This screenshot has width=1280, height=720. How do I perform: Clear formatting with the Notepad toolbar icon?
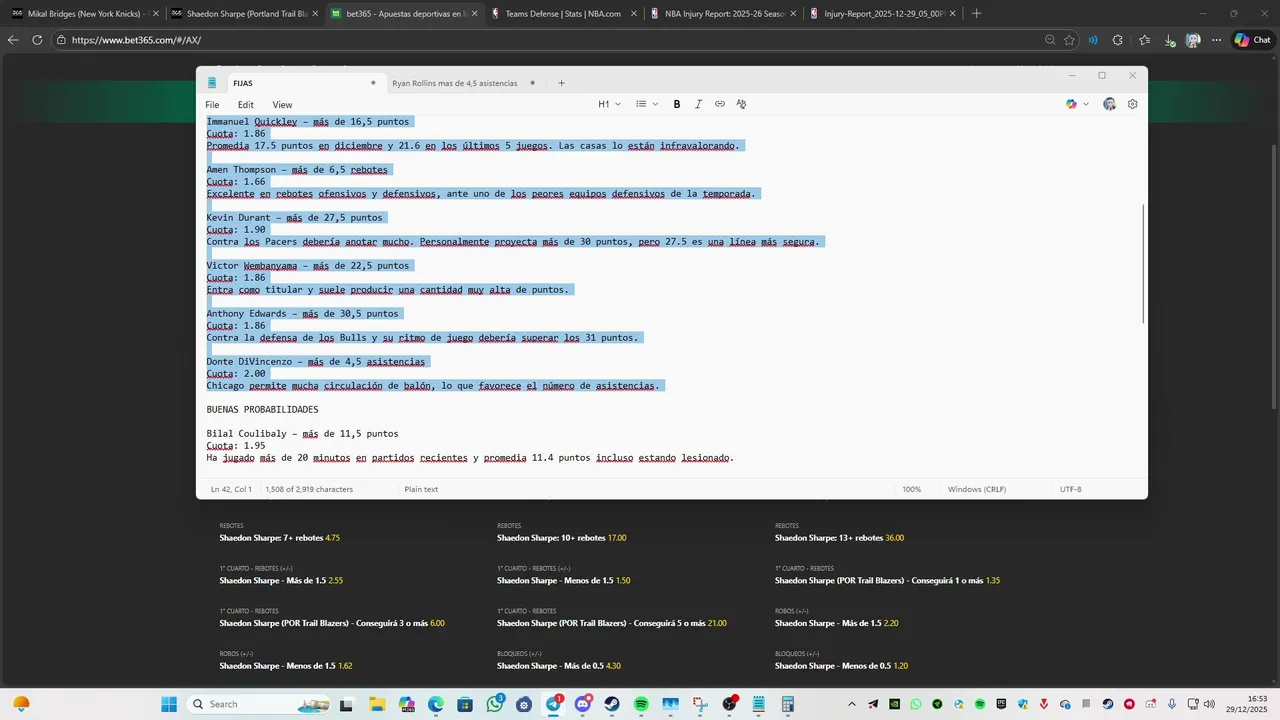tap(741, 104)
